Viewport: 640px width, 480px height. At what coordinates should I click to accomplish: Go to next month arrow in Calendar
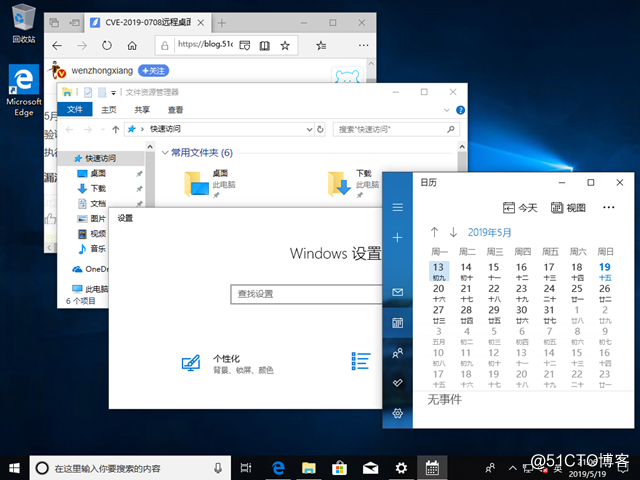click(453, 232)
